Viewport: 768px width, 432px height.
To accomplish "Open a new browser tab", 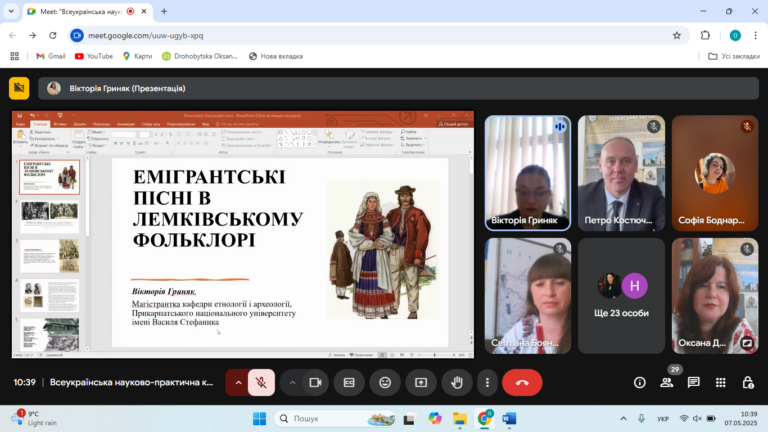I will pyautogui.click(x=164, y=11).
